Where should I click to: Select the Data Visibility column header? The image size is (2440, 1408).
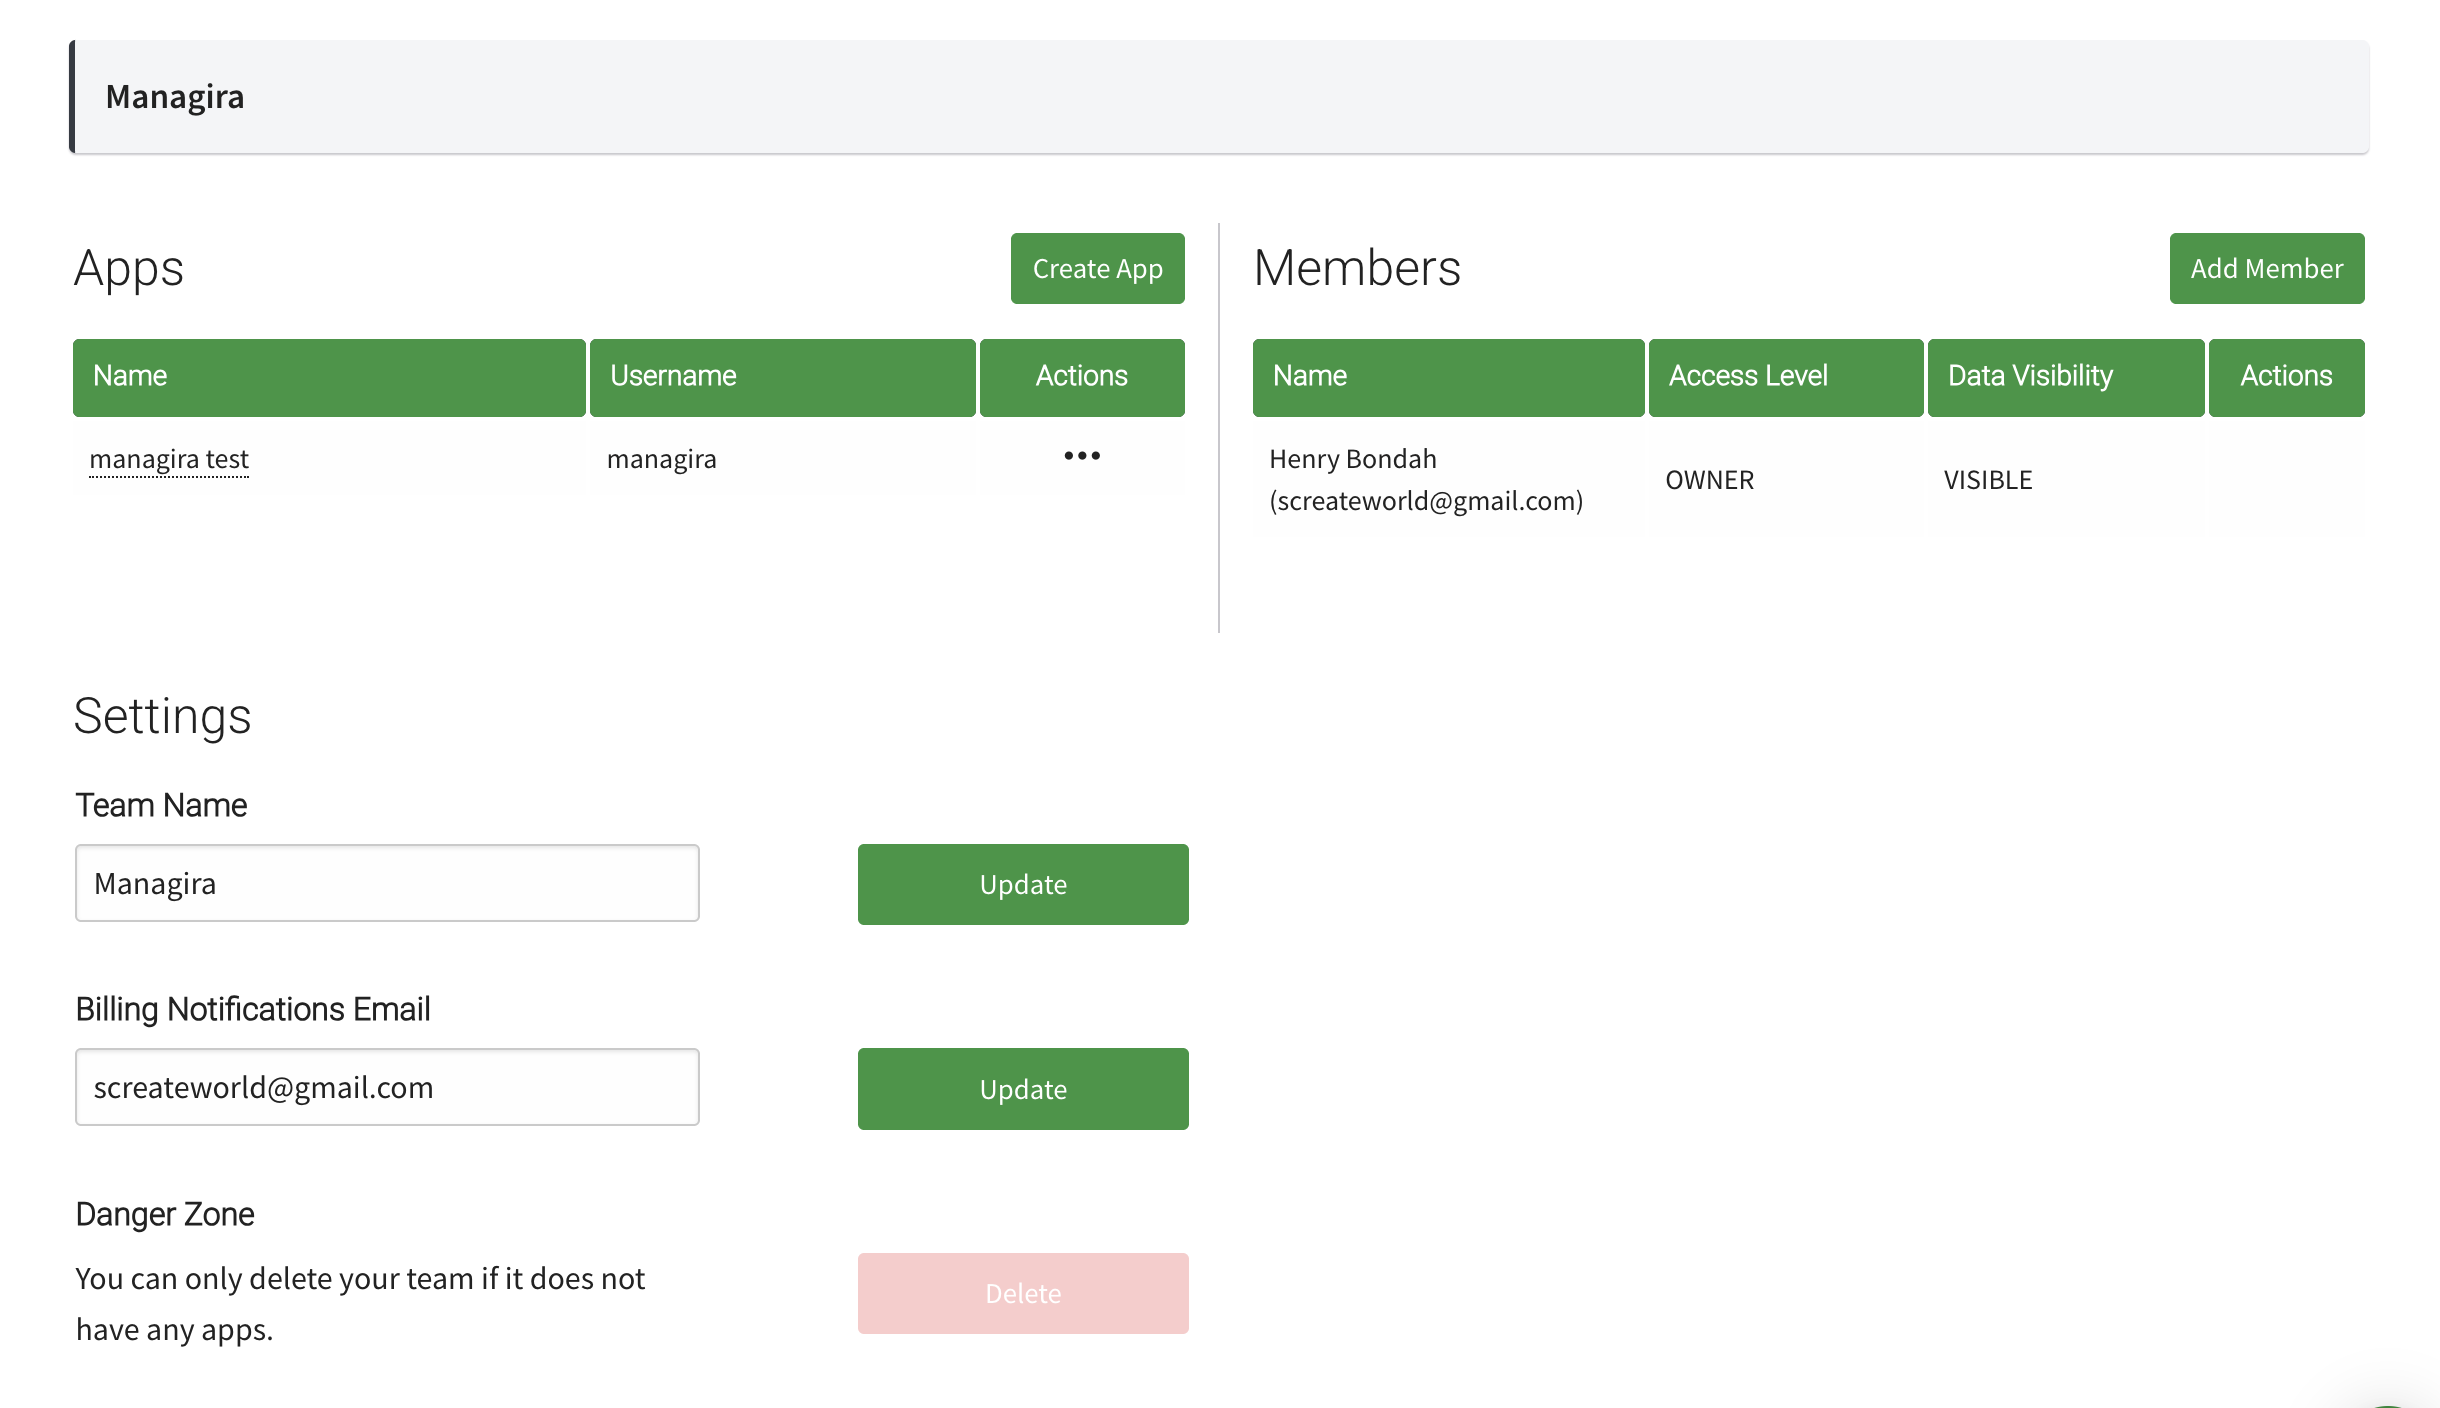(x=2066, y=377)
